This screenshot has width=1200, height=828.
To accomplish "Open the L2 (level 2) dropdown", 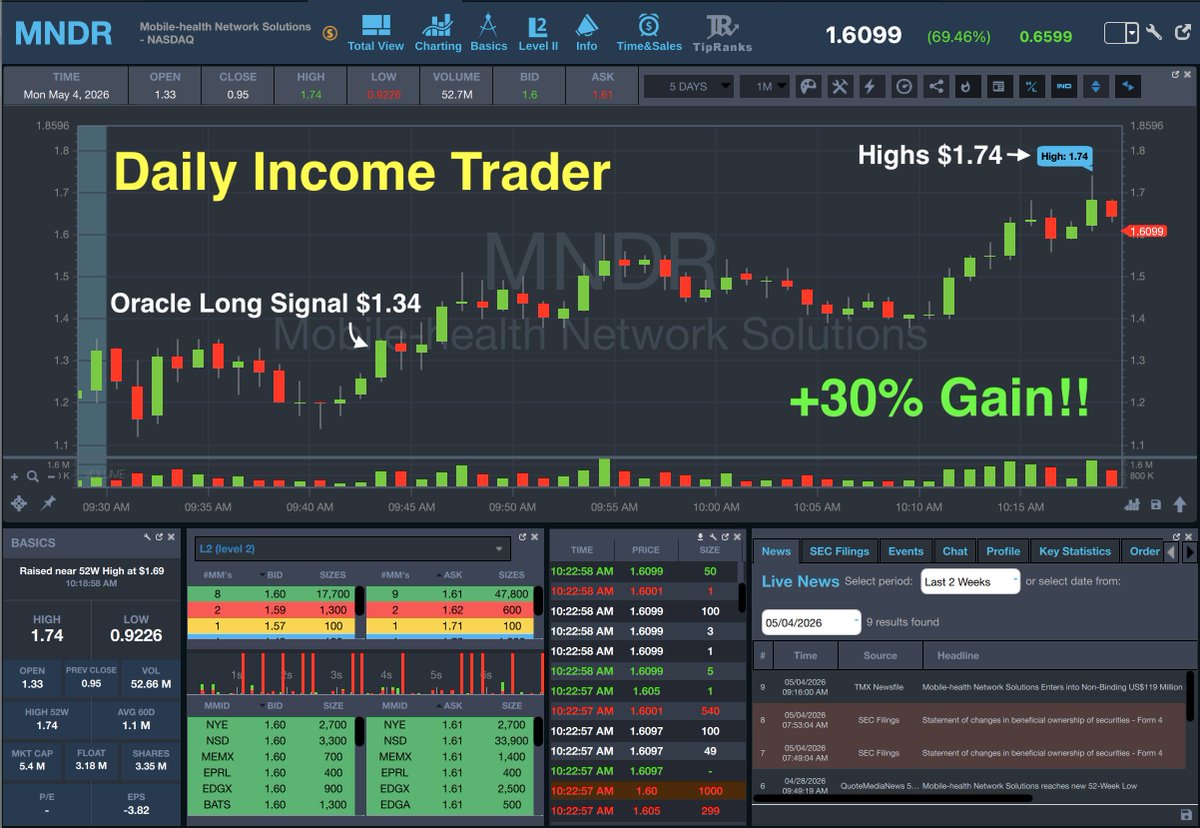I will pyautogui.click(x=351, y=549).
